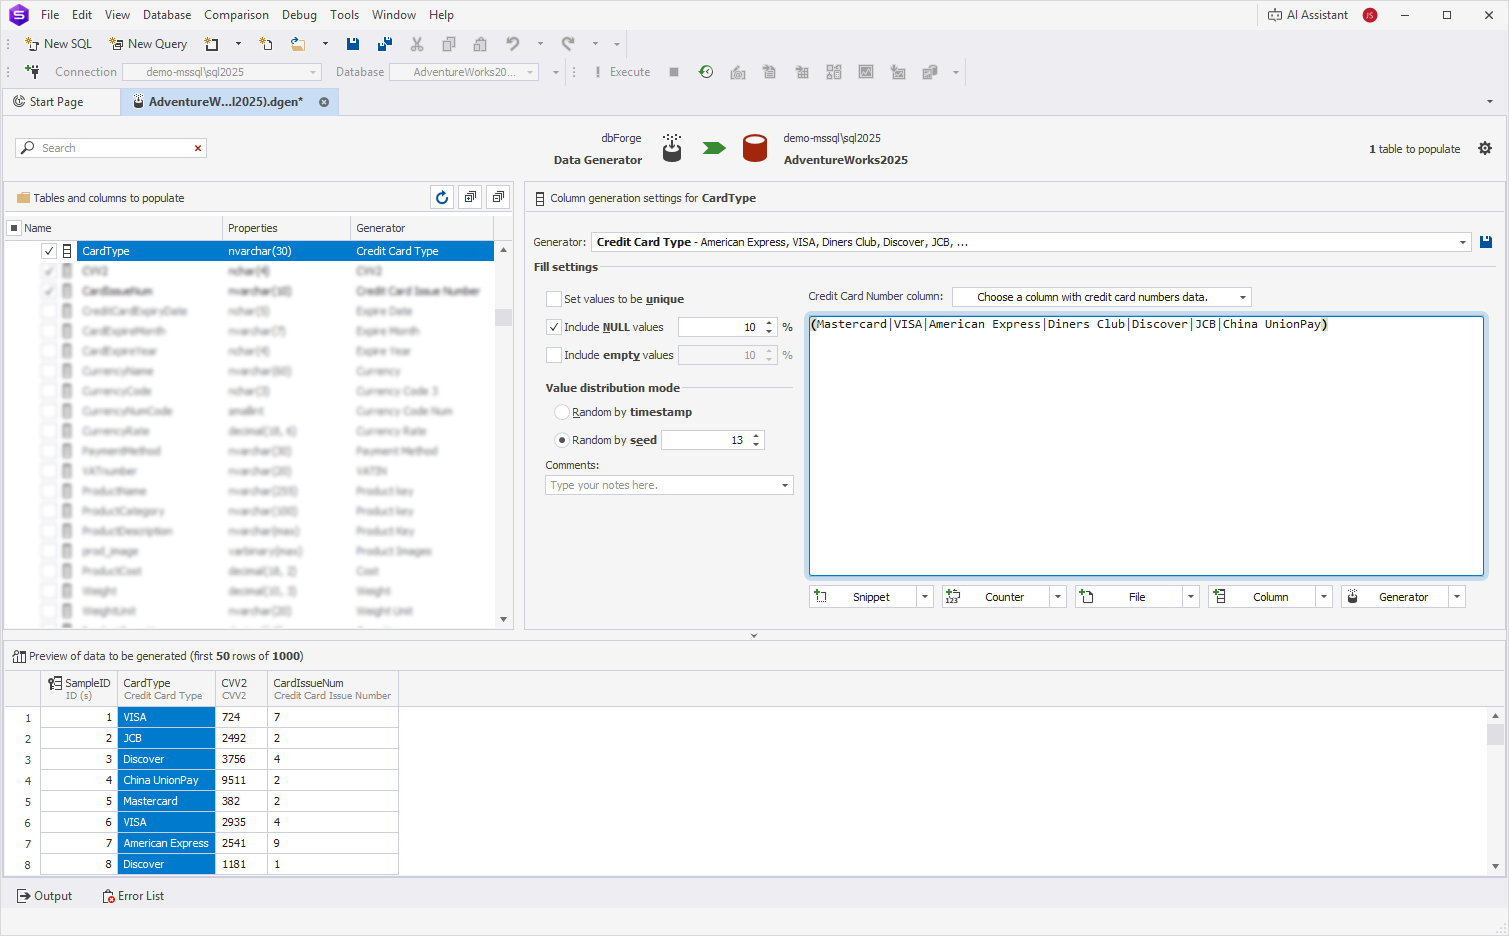Click the connection plug icon
1509x936 pixels.
[x=33, y=72]
